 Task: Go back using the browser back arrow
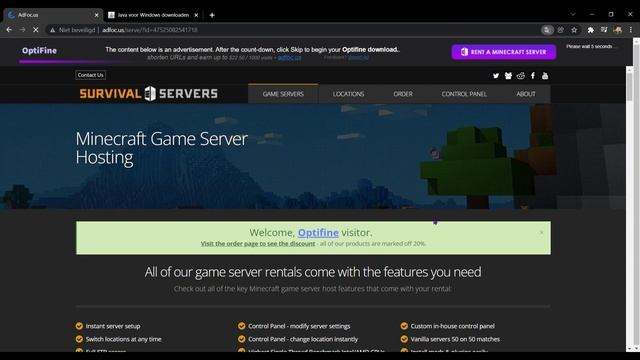pyautogui.click(x=9, y=30)
